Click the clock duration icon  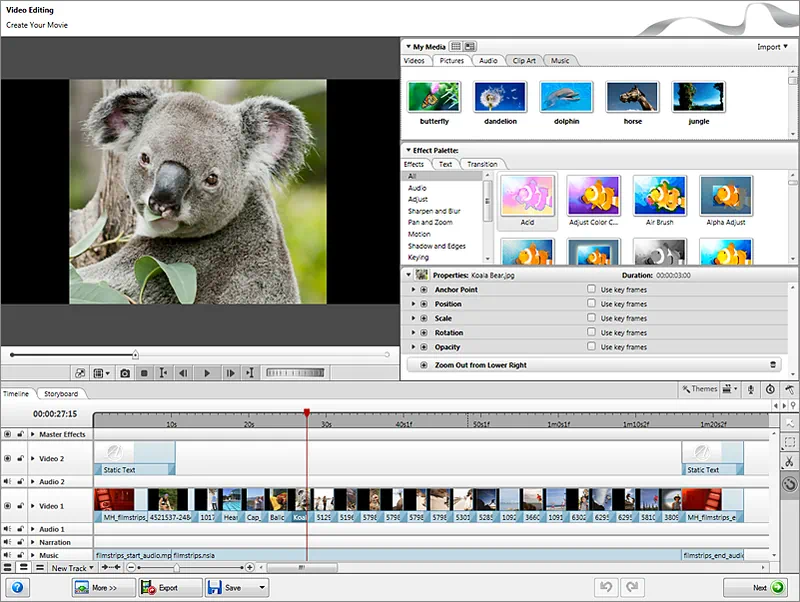point(770,389)
